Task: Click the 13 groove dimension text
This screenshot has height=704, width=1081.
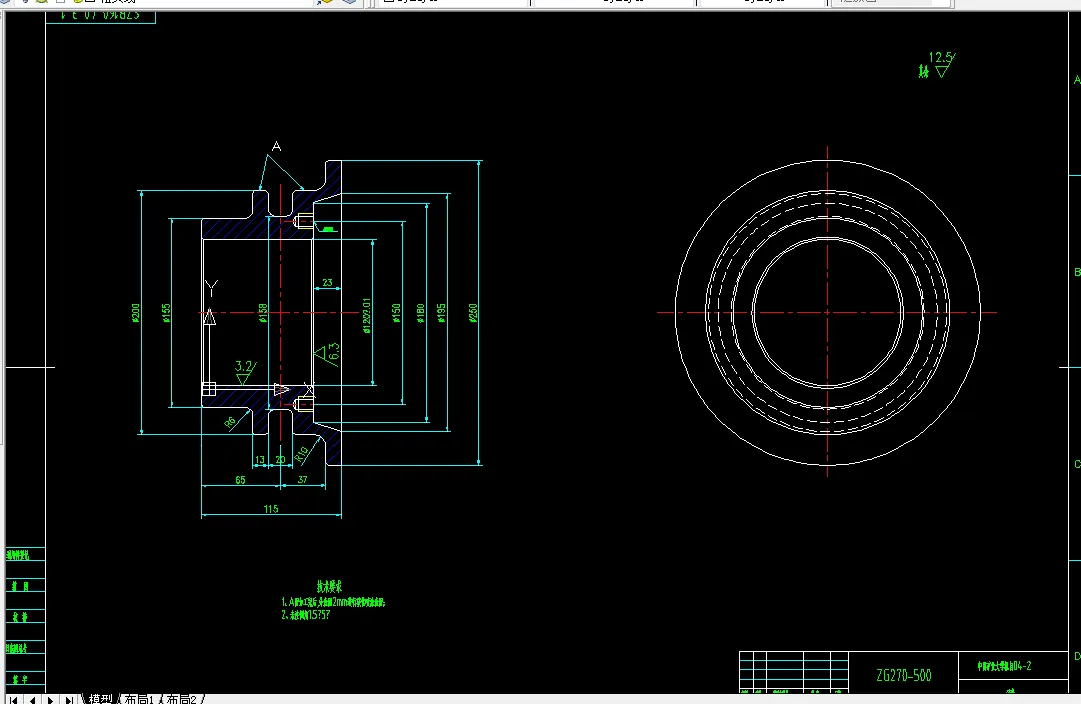Action: (x=260, y=459)
